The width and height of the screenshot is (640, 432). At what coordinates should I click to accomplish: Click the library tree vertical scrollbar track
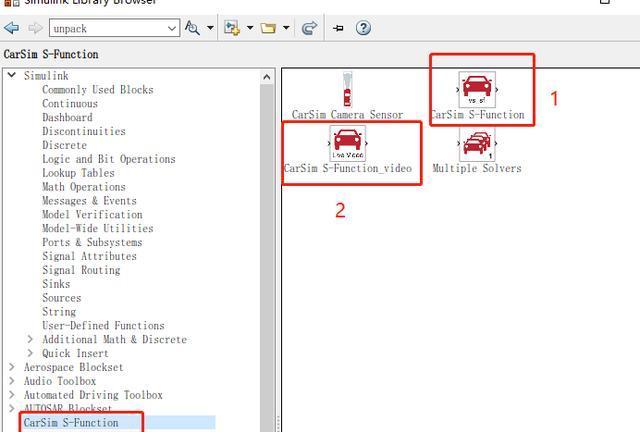(267, 257)
